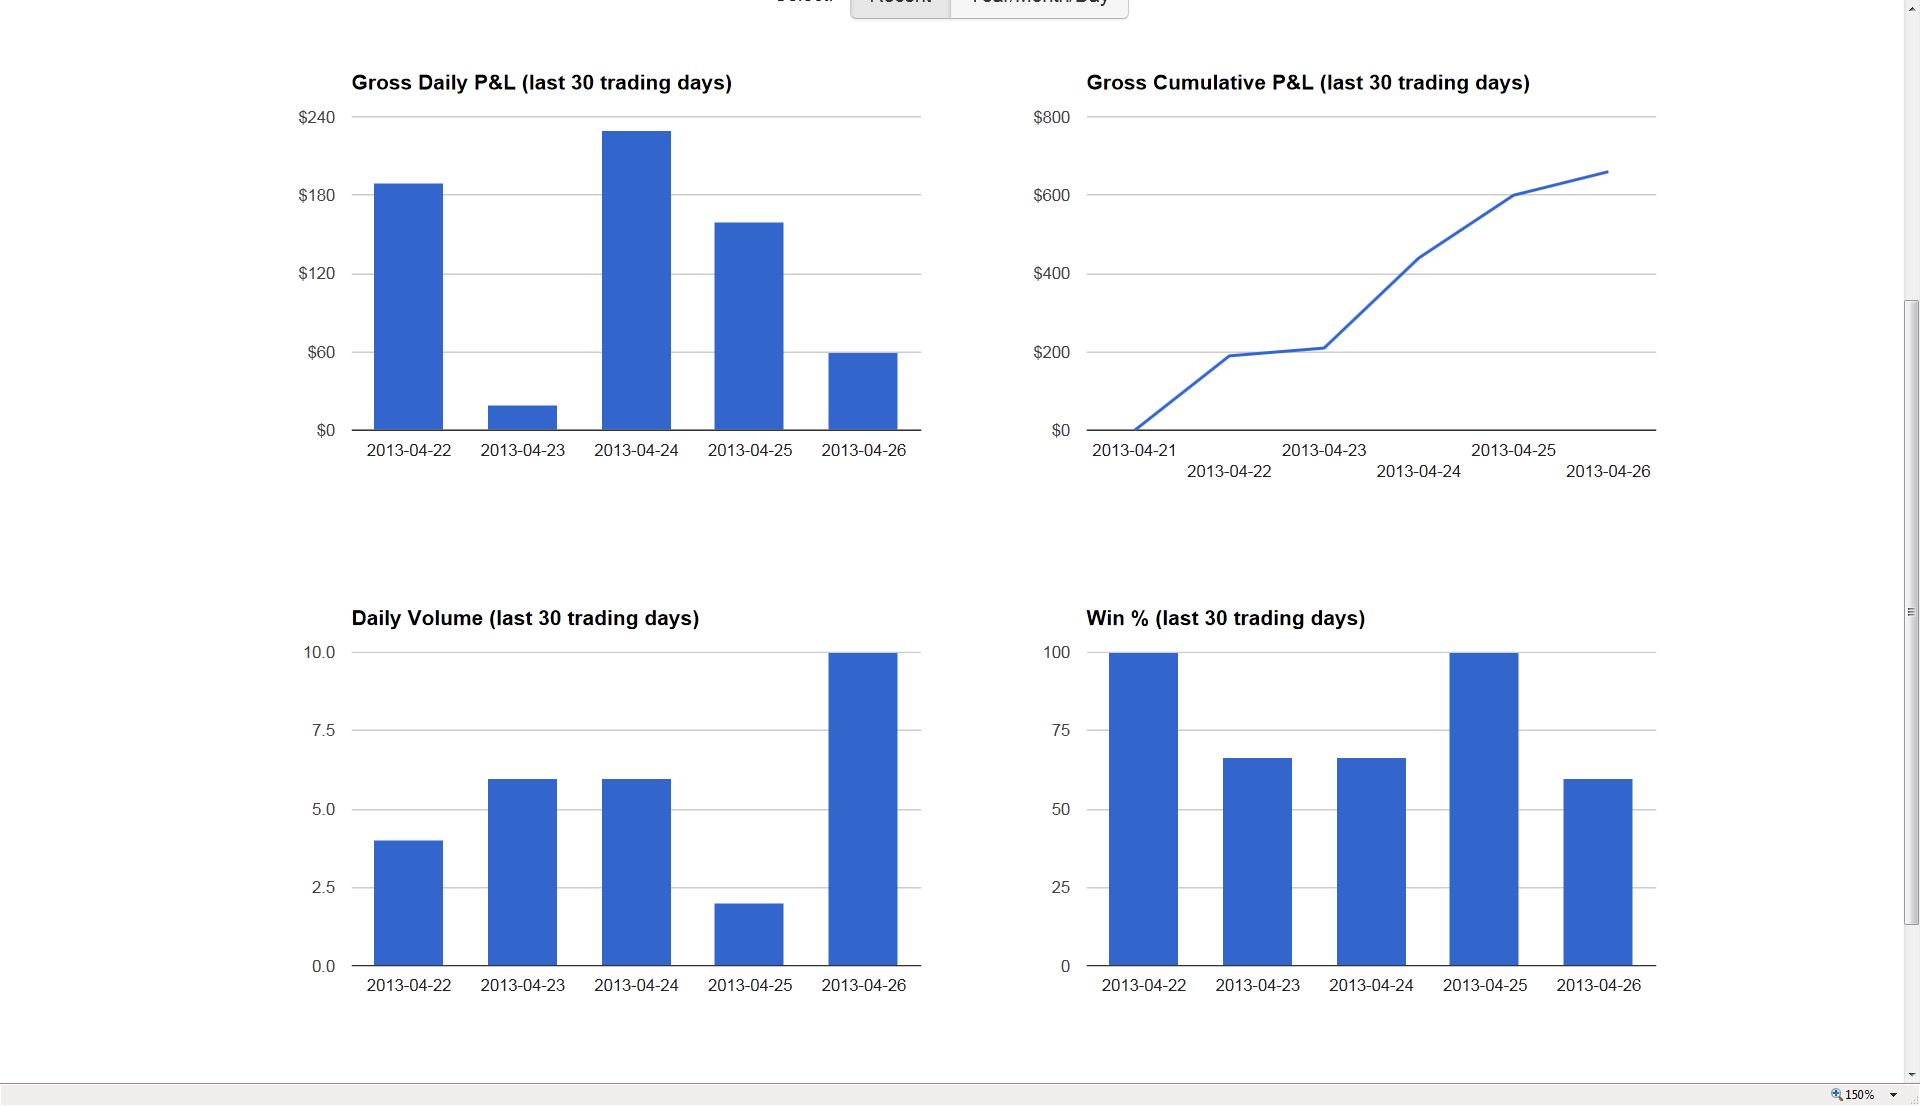This screenshot has width=1920, height=1106.
Task: Click the Gross Daily P&L chart title
Action: coord(542,83)
